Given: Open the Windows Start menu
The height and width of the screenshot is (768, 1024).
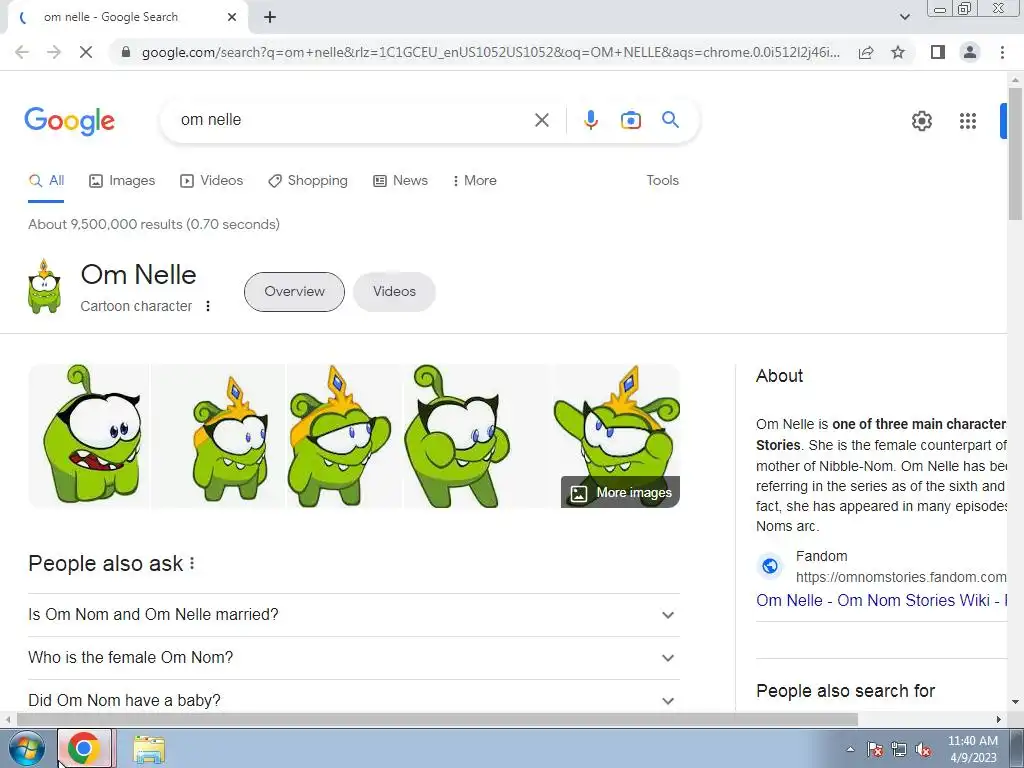Looking at the screenshot, I should 26,748.
